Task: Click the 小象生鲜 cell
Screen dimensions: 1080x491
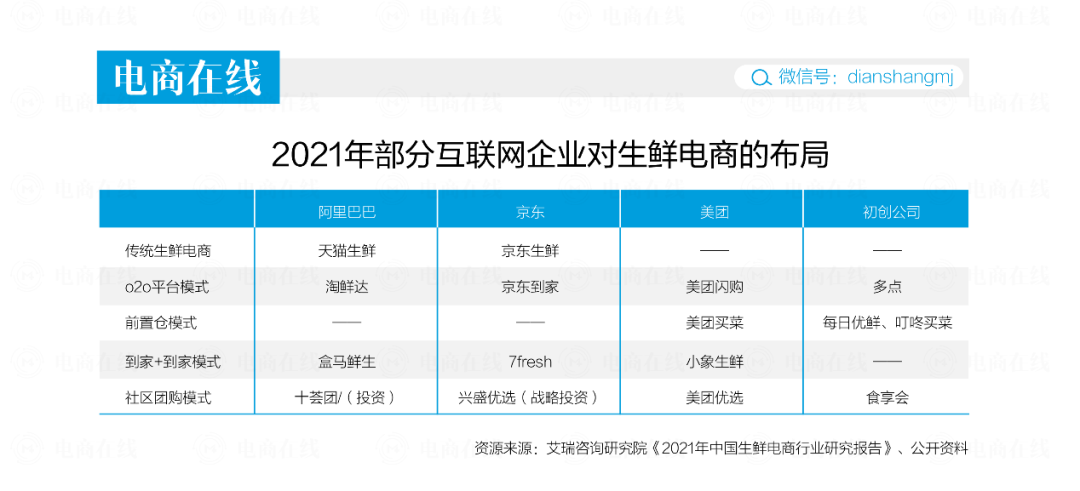Action: tap(714, 362)
